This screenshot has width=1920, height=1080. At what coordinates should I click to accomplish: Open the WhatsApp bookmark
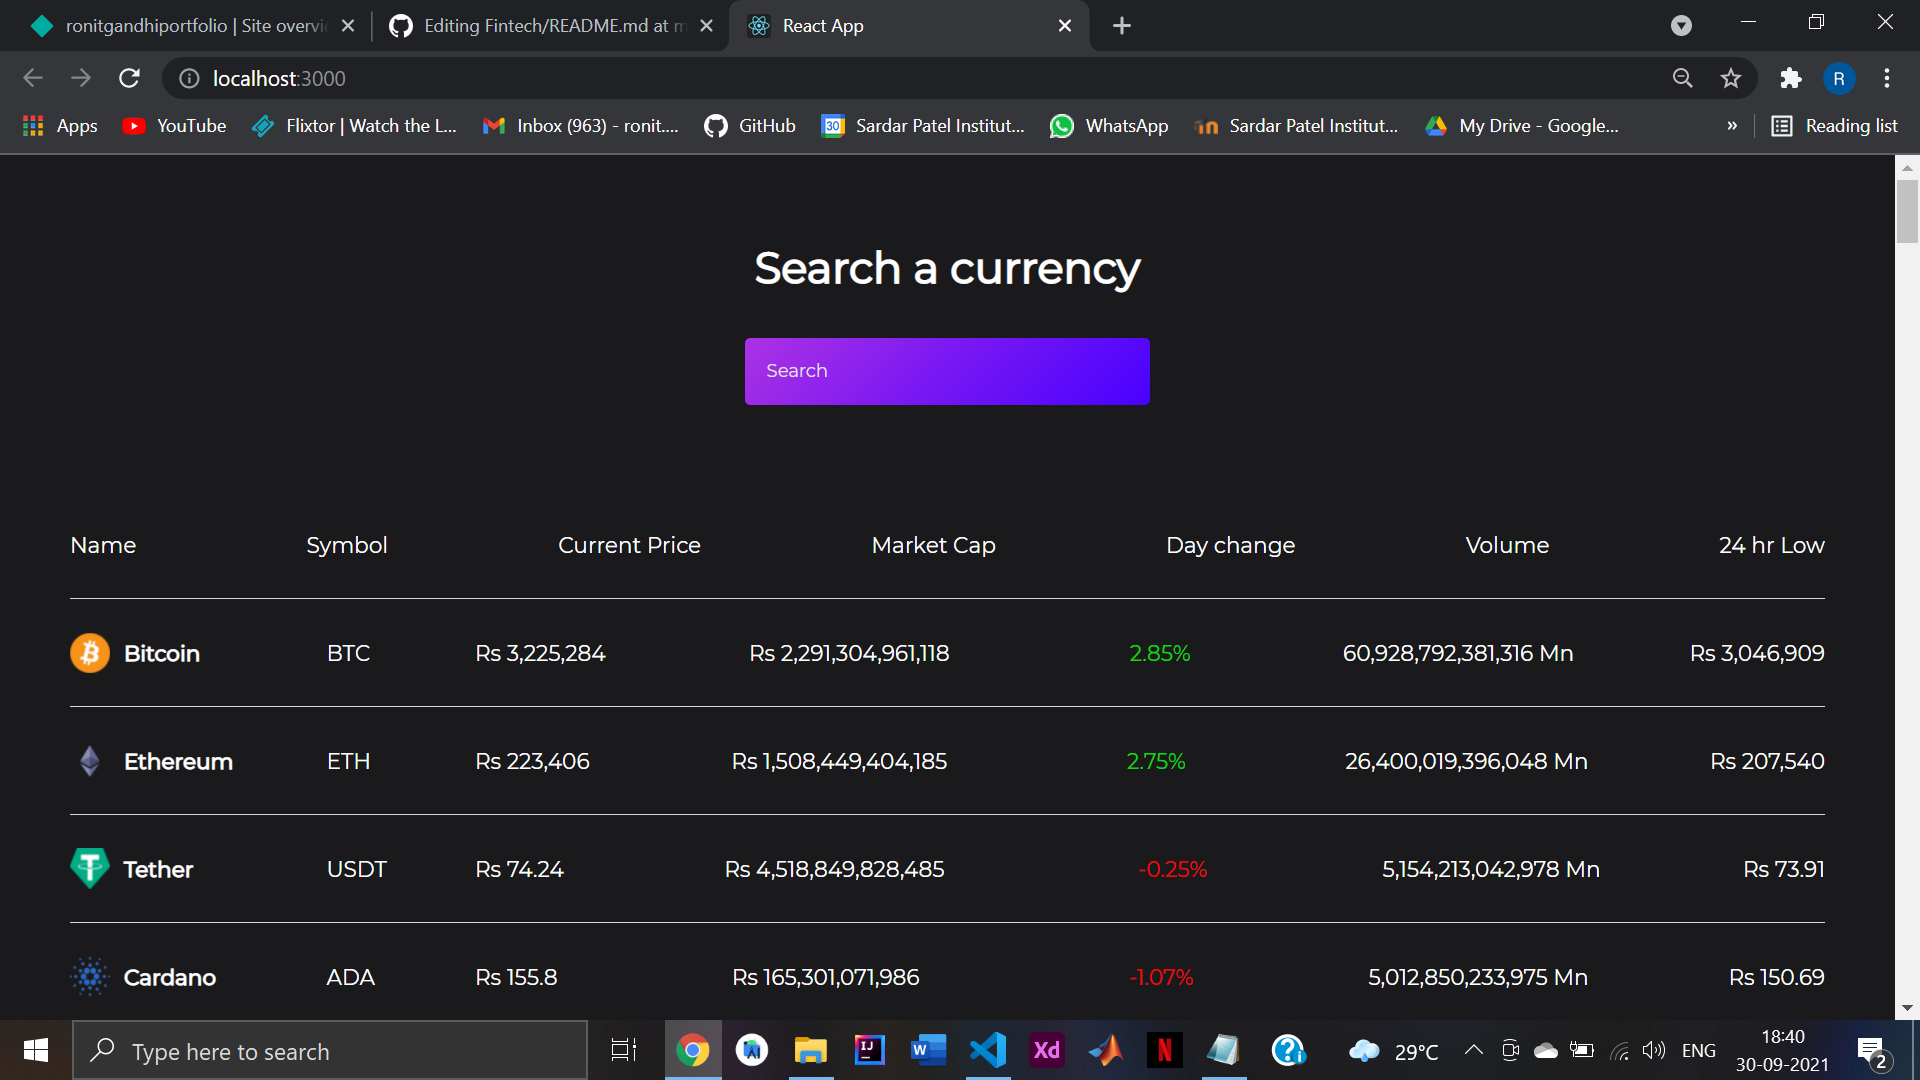1109,126
